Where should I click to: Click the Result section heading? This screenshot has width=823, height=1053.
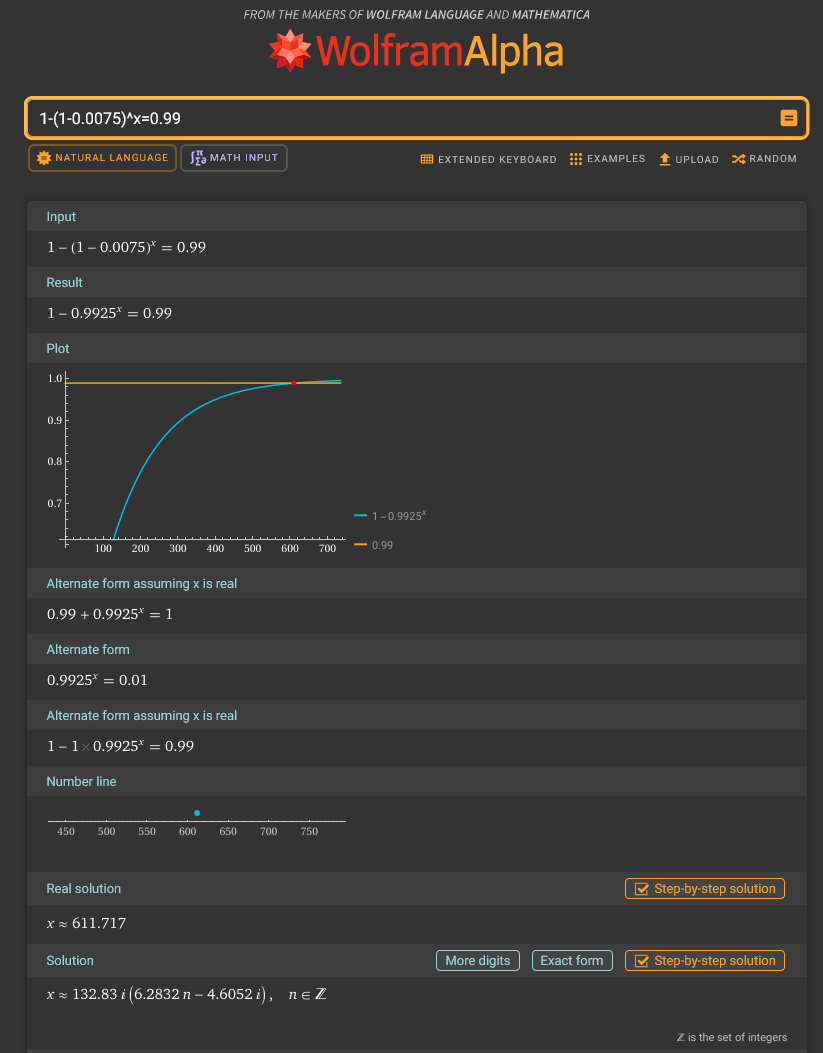(x=64, y=283)
